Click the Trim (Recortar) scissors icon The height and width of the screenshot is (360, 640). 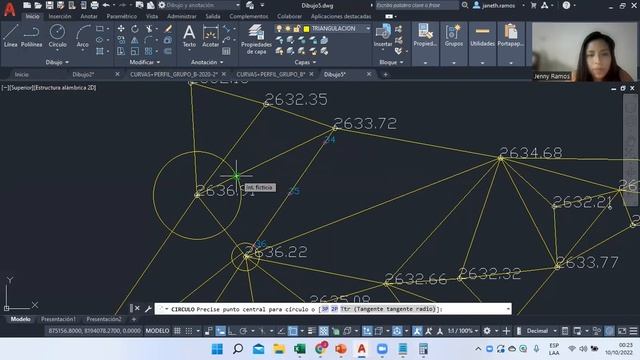[x=149, y=29]
